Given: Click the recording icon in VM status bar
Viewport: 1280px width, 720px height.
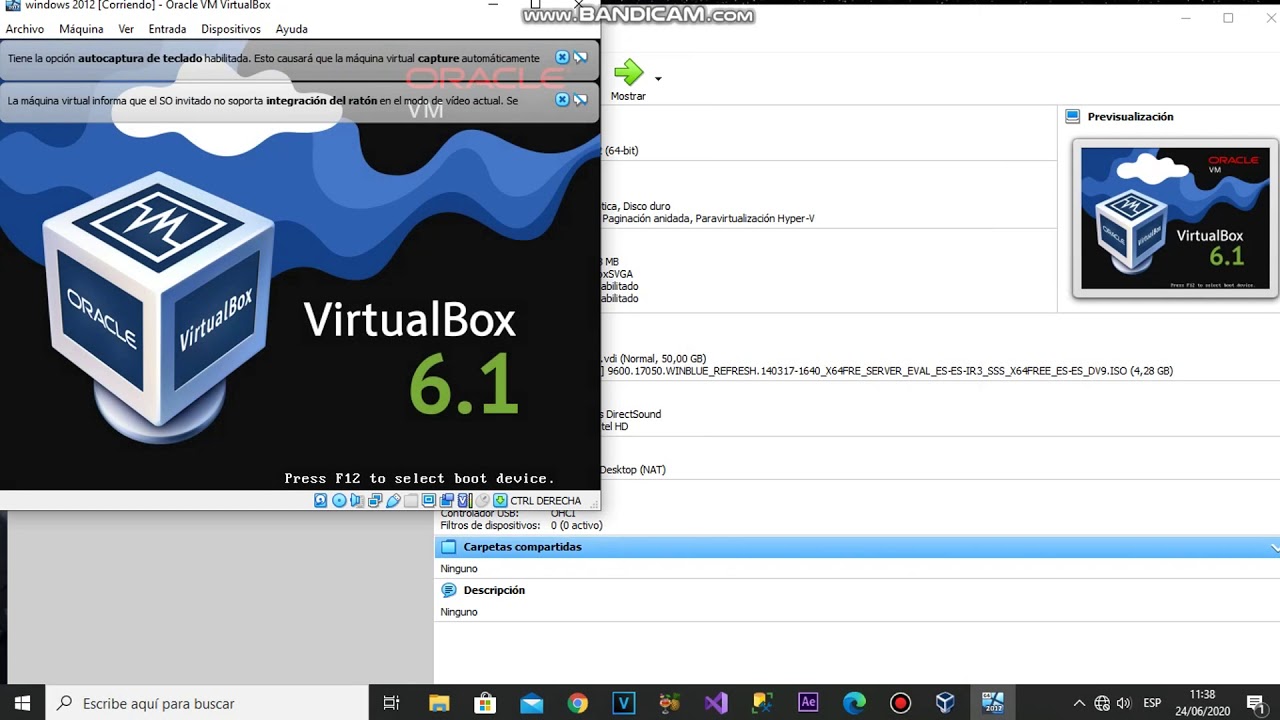Looking at the screenshot, I should 447,500.
